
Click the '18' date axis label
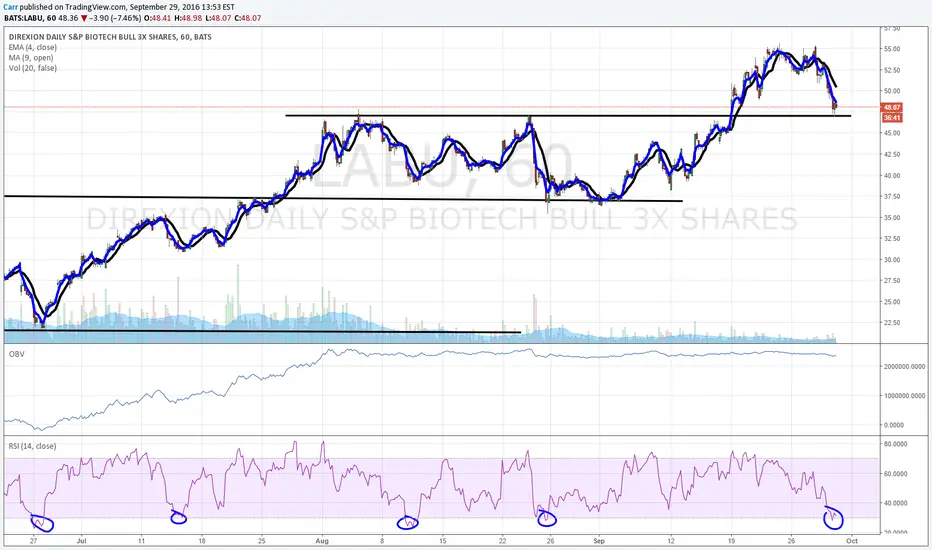click(x=202, y=541)
